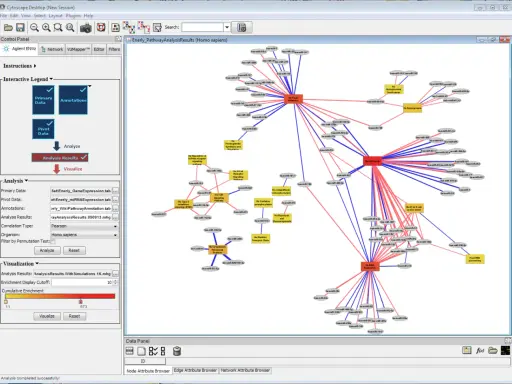The image size is (512, 384).
Task: Open the Search field dropdown arrow
Action: coord(227,27)
